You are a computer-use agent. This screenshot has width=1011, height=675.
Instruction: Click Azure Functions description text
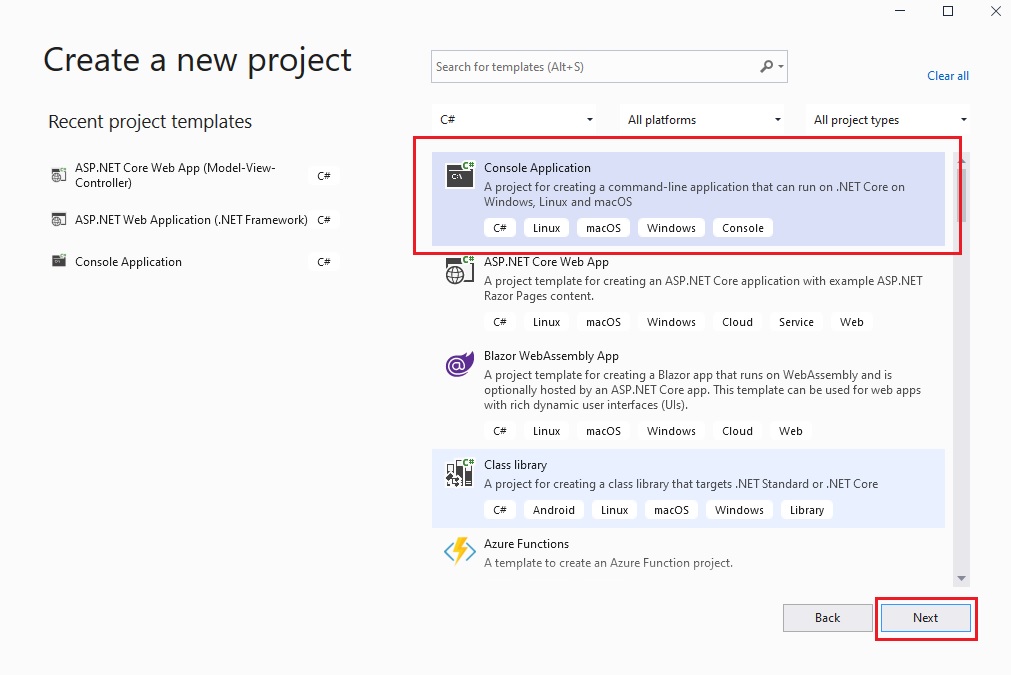pyautogui.click(x=608, y=563)
